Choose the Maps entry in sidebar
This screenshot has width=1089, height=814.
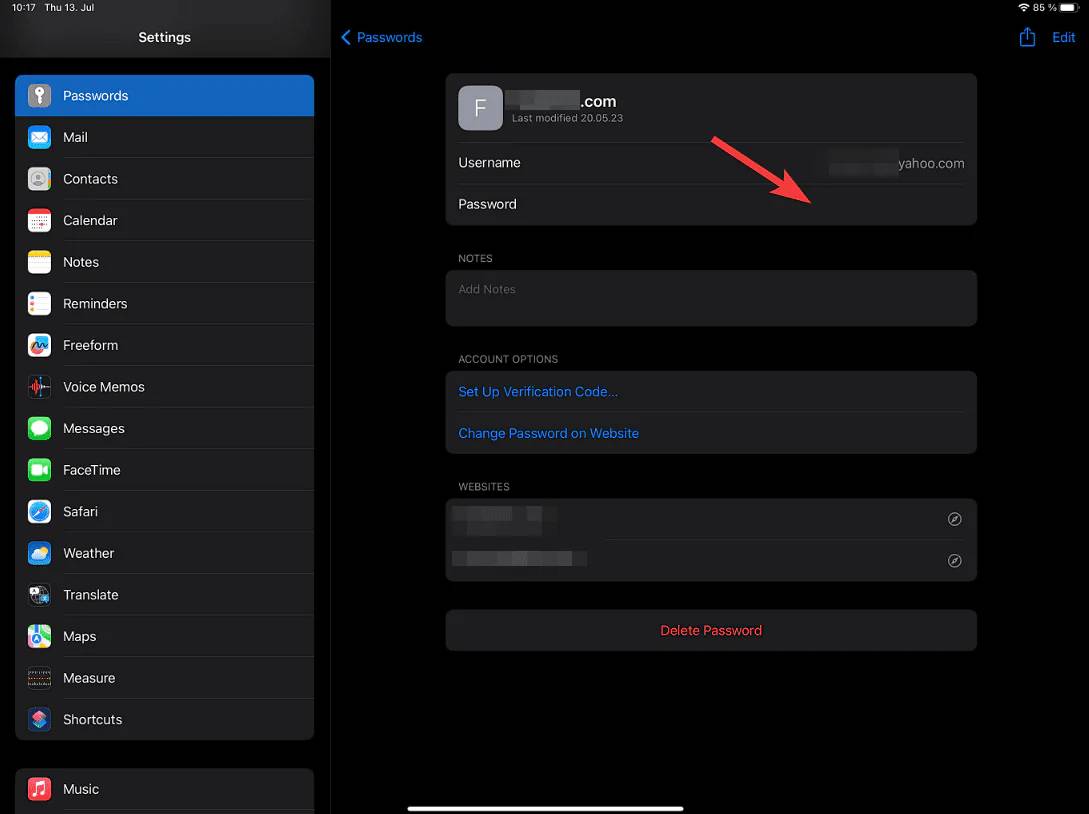(x=165, y=636)
